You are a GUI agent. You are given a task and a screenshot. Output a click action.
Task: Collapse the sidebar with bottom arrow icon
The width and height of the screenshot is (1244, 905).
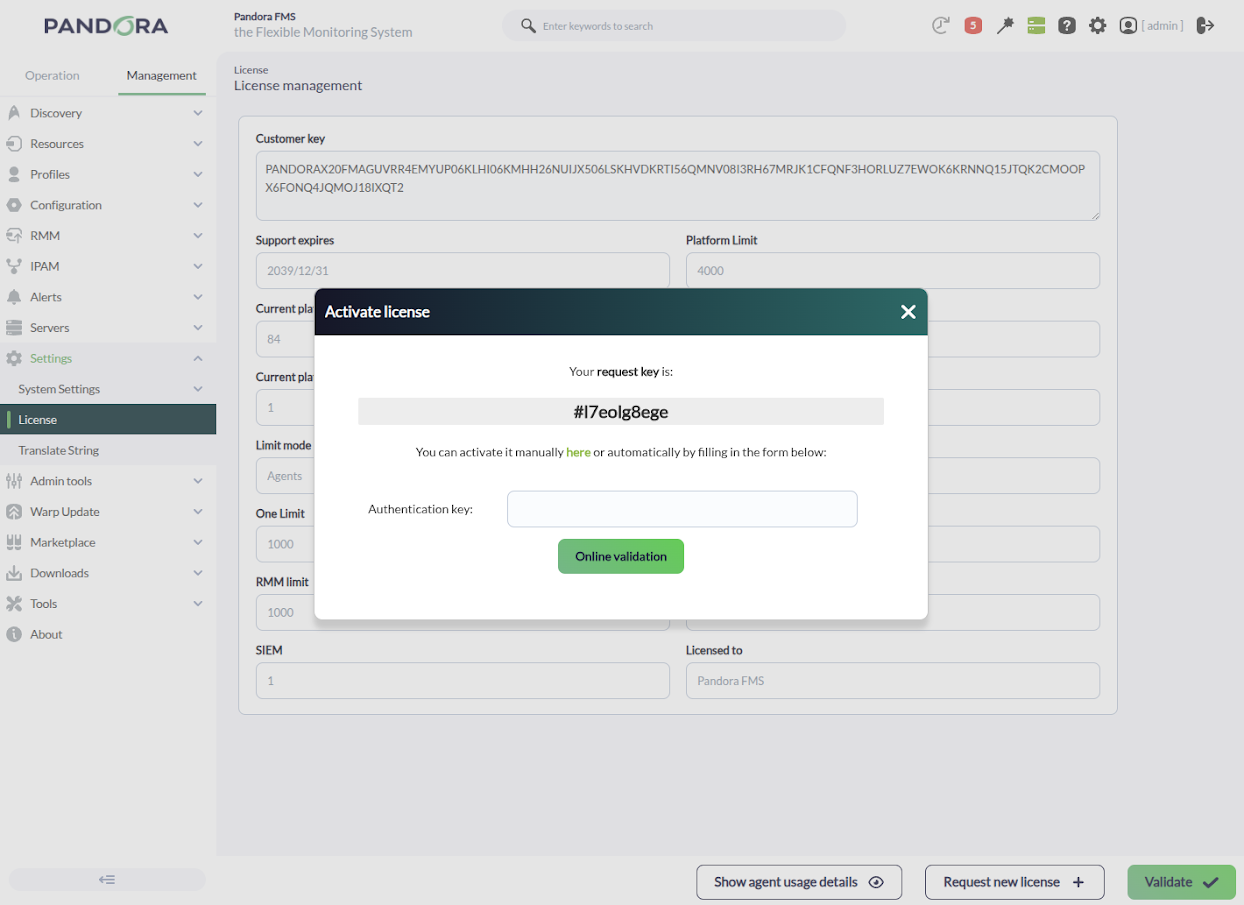point(107,880)
